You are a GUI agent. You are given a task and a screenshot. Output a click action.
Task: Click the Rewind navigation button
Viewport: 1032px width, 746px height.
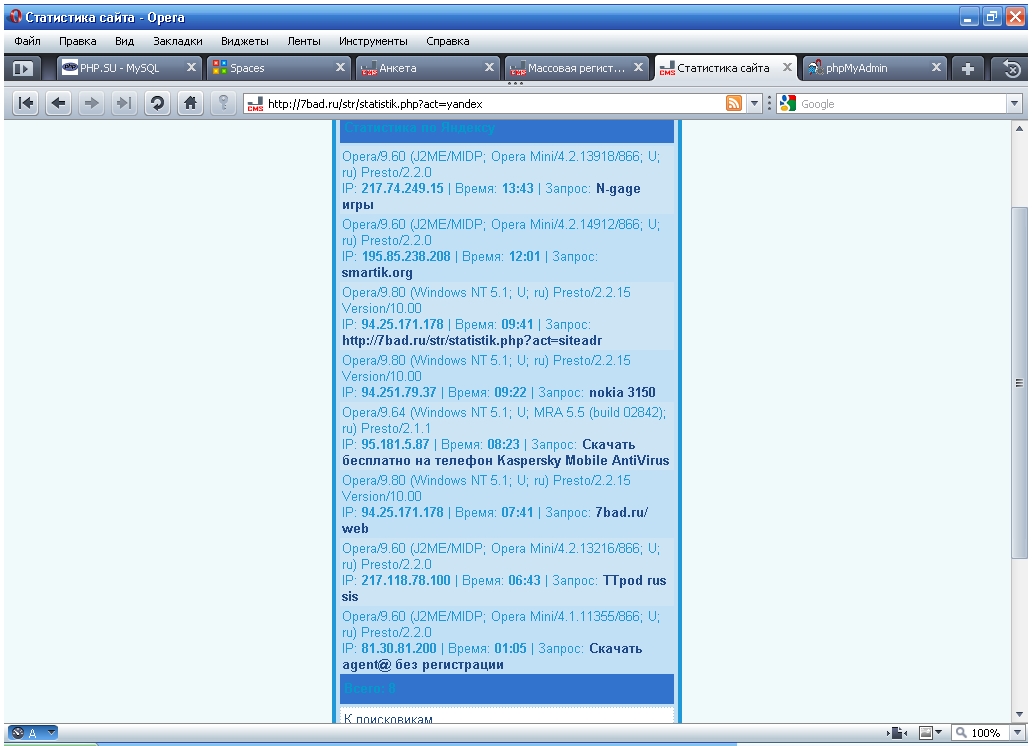(x=26, y=103)
